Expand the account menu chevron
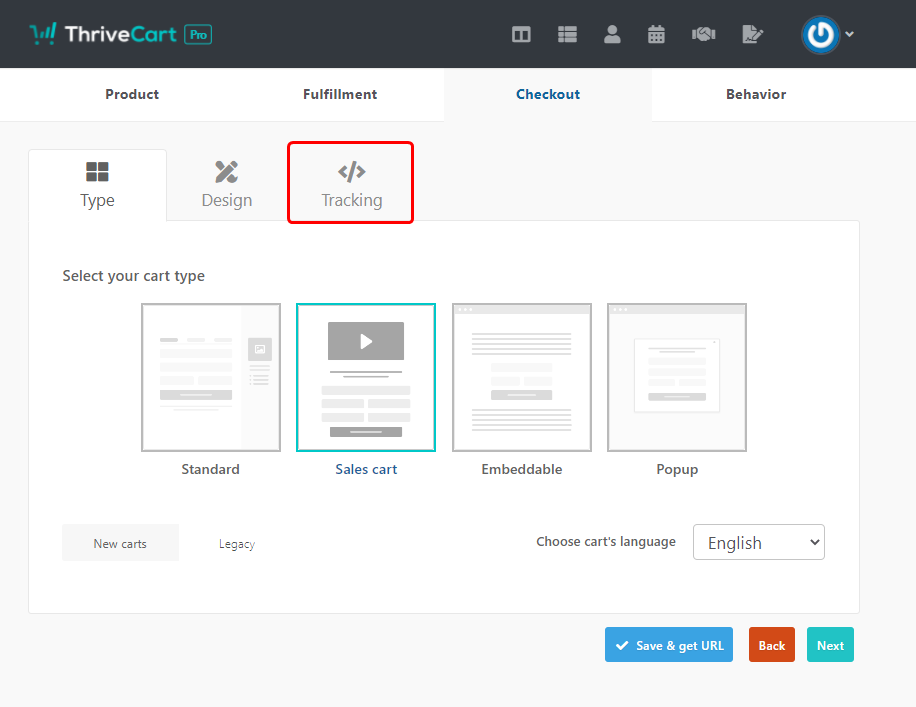916x707 pixels. pos(850,34)
